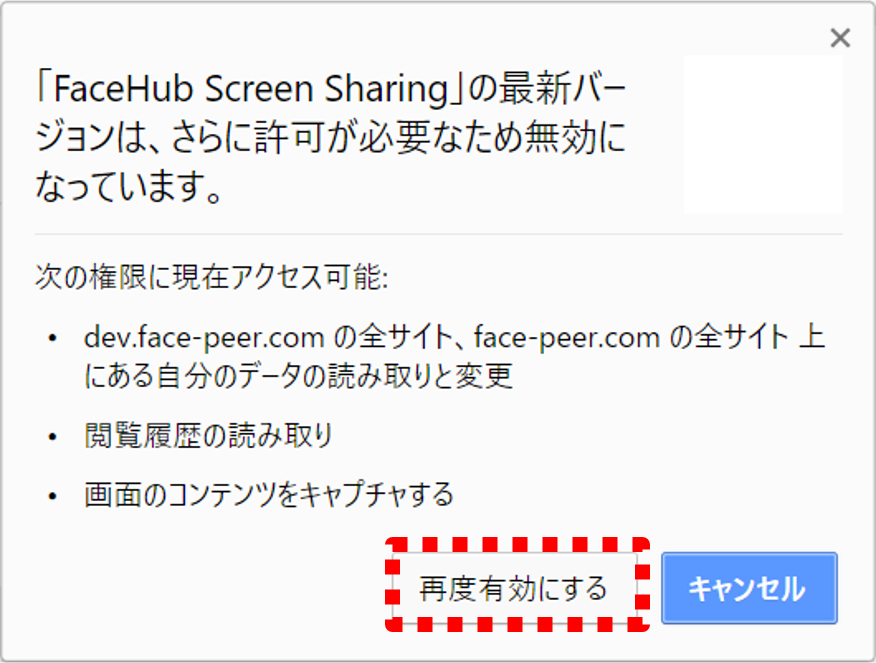The height and width of the screenshot is (663, 876).
Task: Click the 再度有効にする button
Action: click(x=515, y=588)
